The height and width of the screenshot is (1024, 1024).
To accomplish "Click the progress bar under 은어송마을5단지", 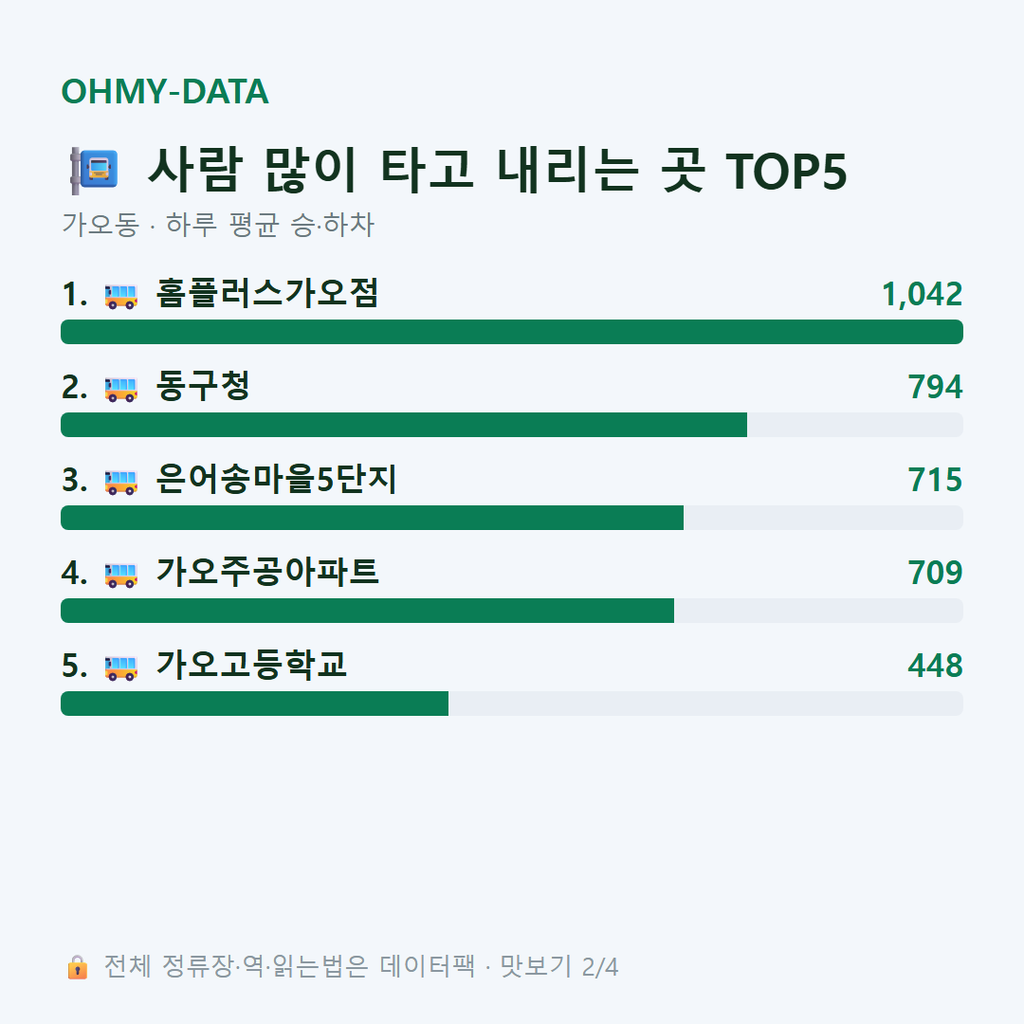I will [x=512, y=518].
